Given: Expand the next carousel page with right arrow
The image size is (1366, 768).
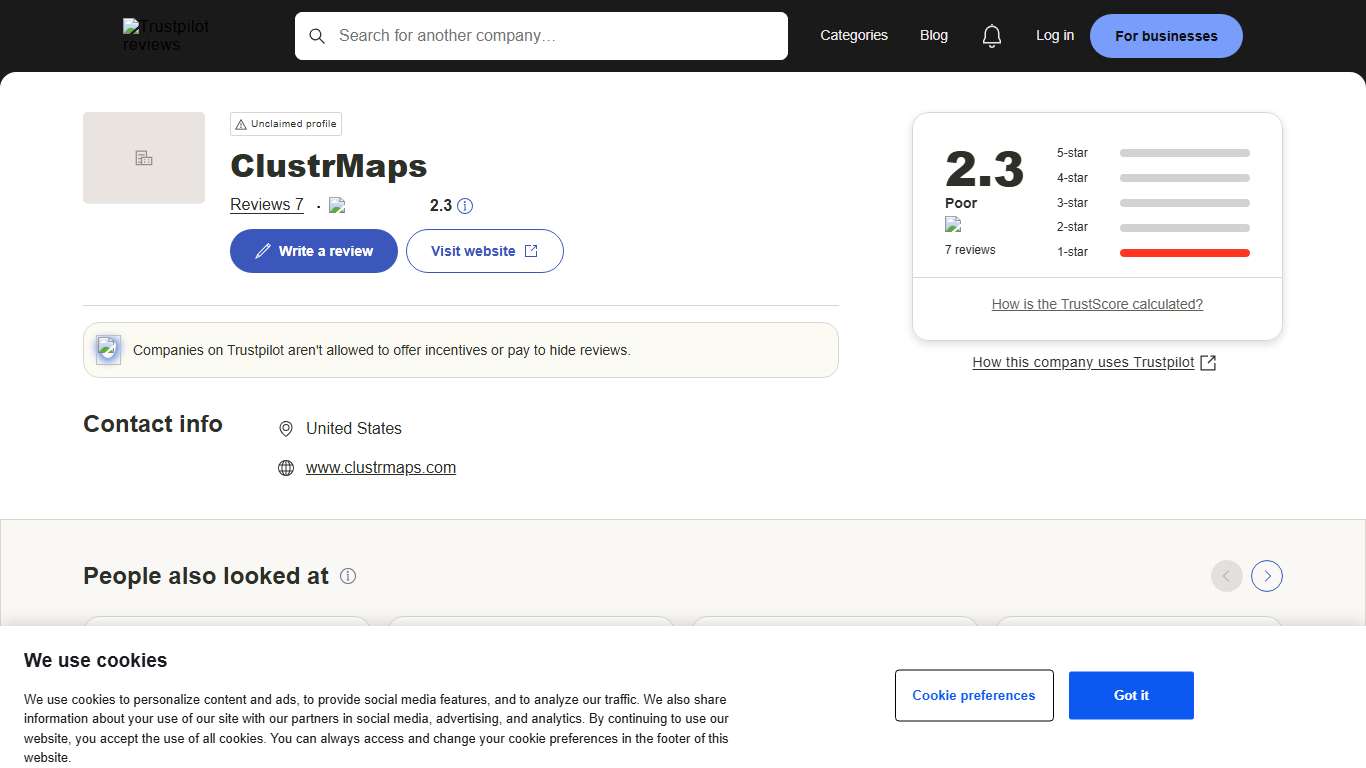Looking at the screenshot, I should pos(1267,576).
